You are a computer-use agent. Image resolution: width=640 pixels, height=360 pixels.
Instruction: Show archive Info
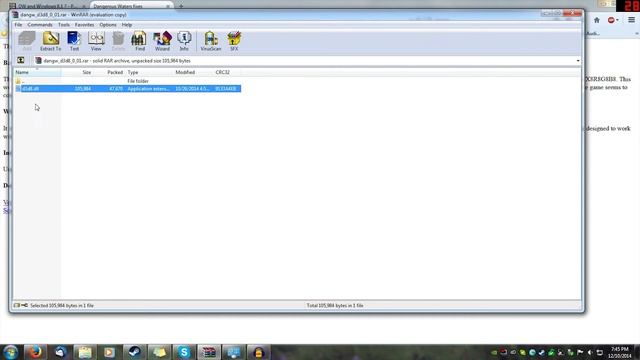[184, 41]
